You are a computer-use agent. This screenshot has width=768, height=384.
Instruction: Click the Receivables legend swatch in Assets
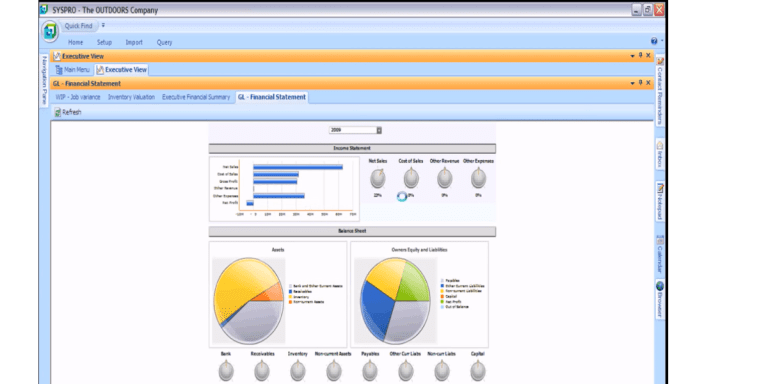(291, 291)
